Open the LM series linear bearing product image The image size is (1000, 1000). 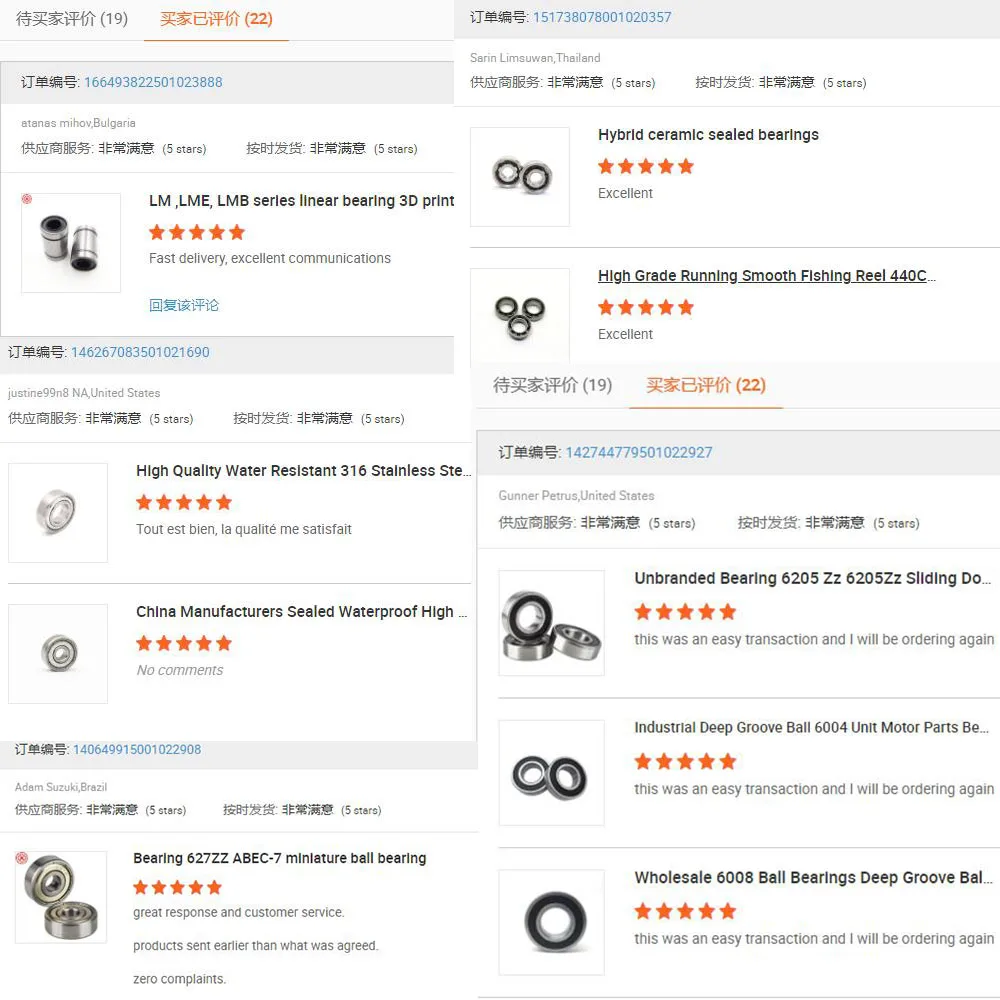(70, 242)
